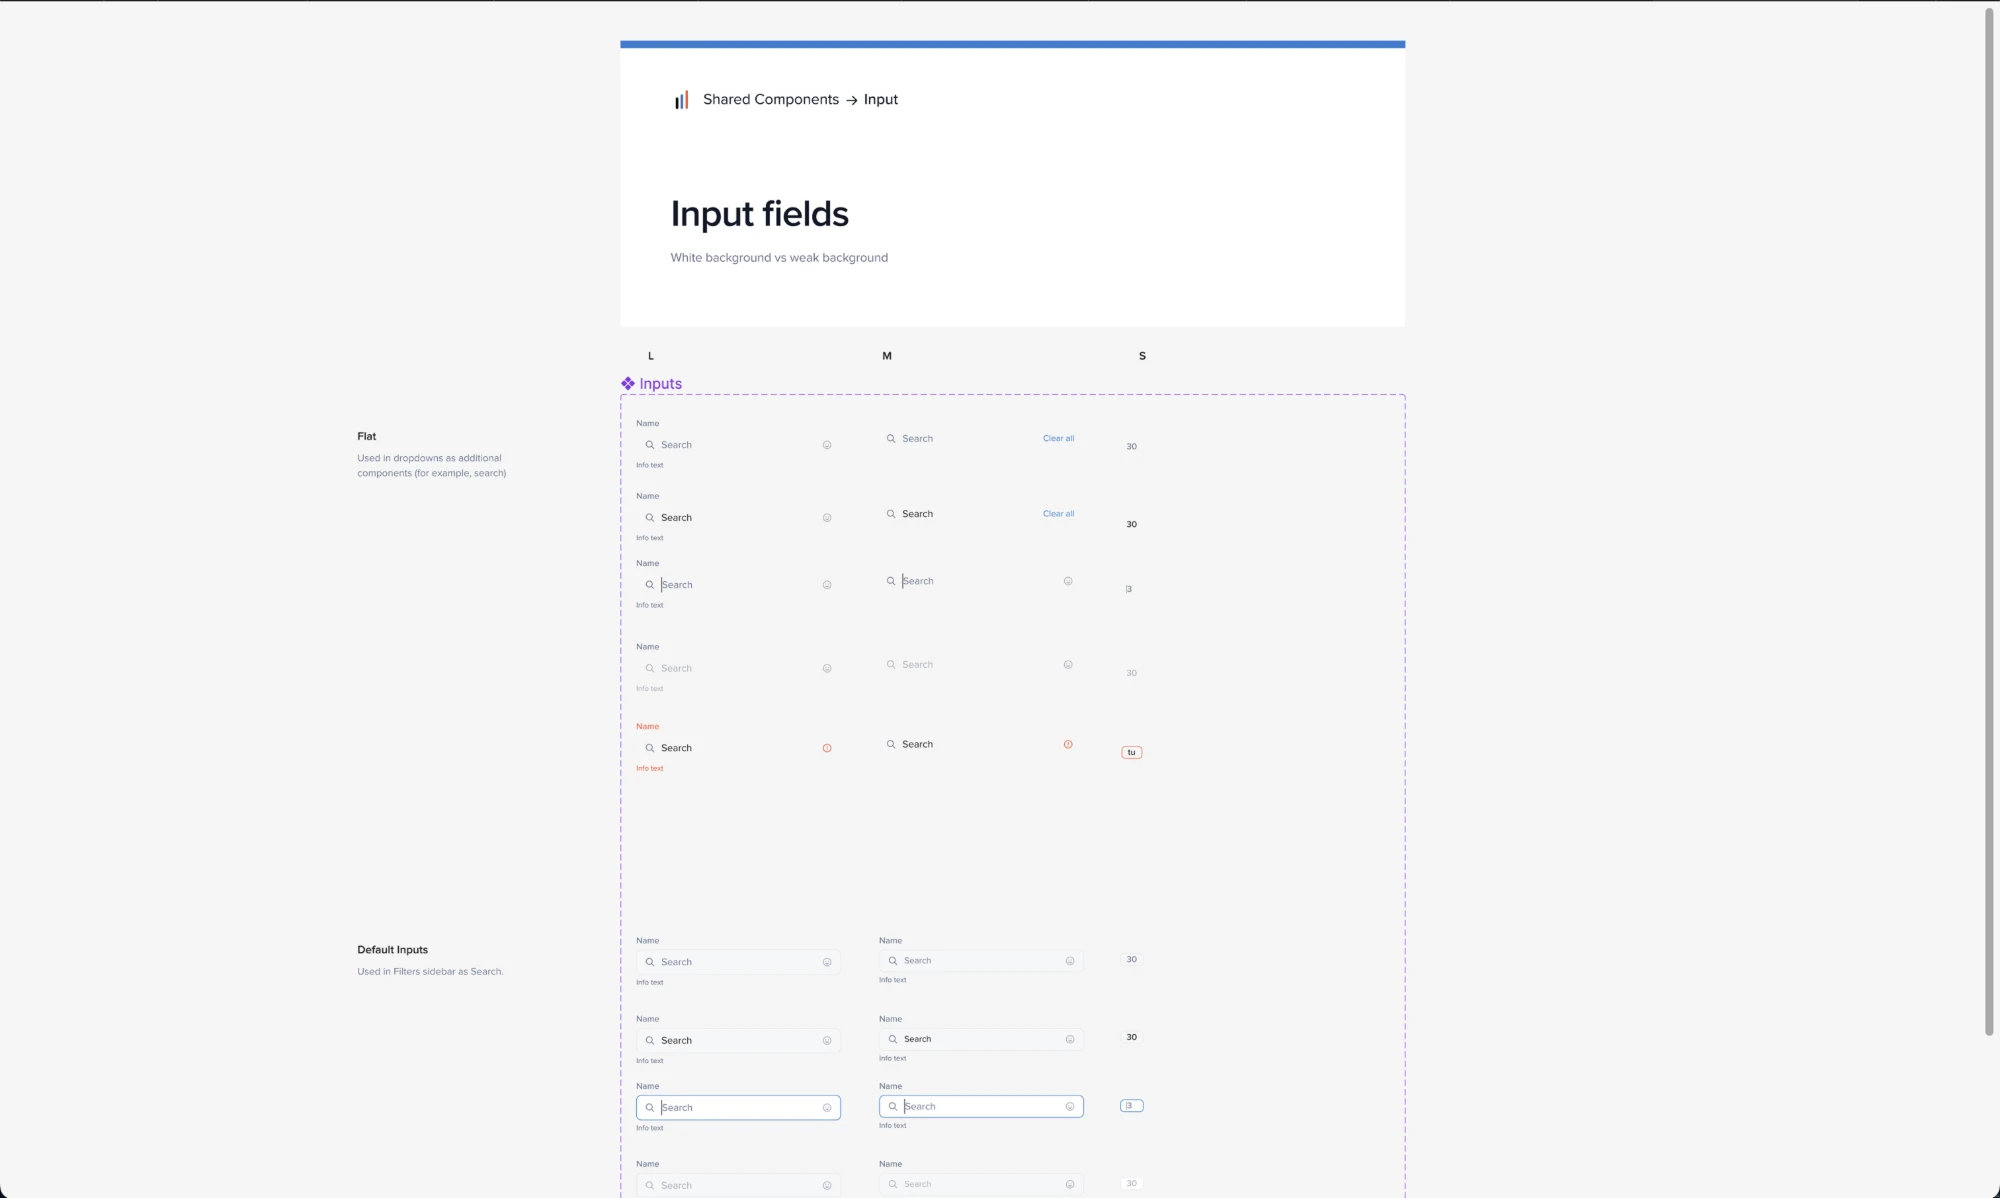Select the red Name label in Flat section

coord(648,726)
